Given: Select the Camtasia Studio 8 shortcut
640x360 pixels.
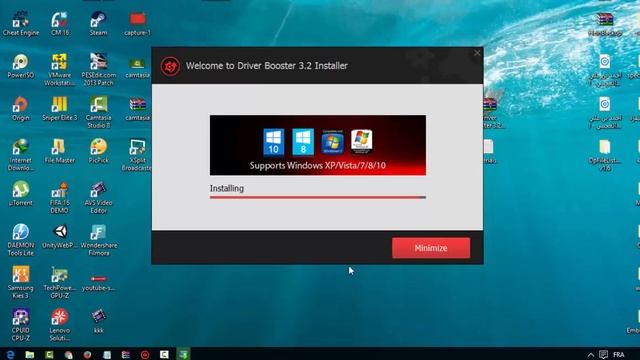Looking at the screenshot, I should (98, 112).
